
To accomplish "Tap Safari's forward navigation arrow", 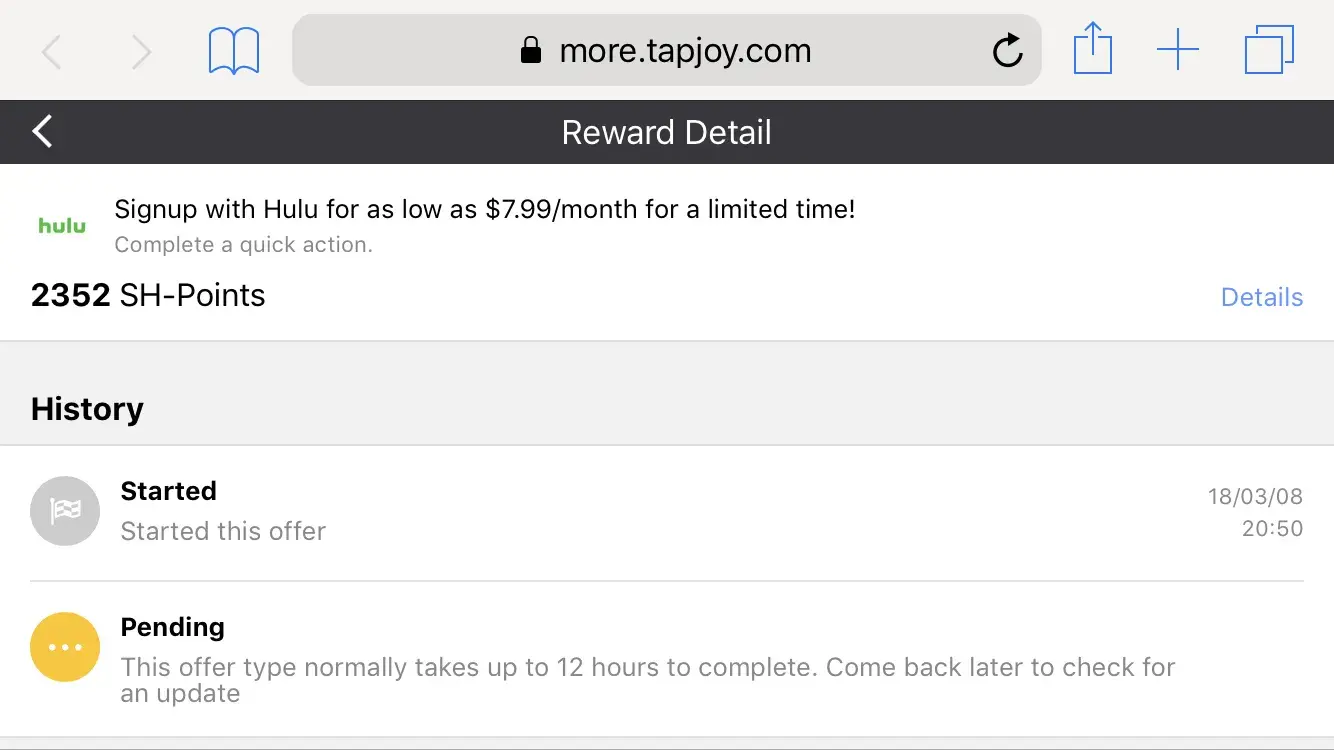I will [x=141, y=52].
